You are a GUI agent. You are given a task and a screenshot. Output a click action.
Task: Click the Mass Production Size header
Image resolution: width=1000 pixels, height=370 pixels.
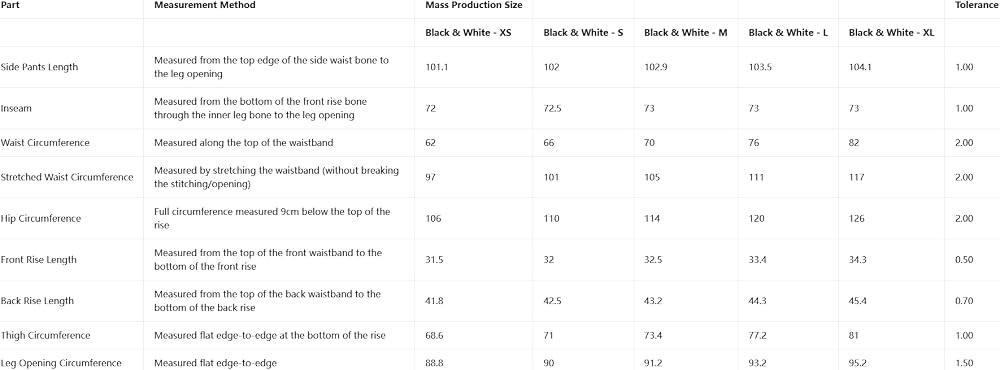pos(474,5)
